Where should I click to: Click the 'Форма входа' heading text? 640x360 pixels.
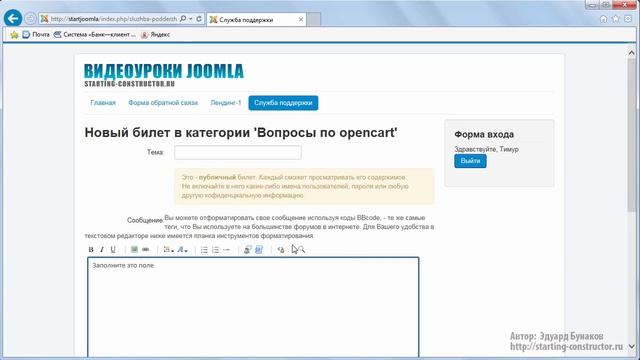click(x=484, y=134)
